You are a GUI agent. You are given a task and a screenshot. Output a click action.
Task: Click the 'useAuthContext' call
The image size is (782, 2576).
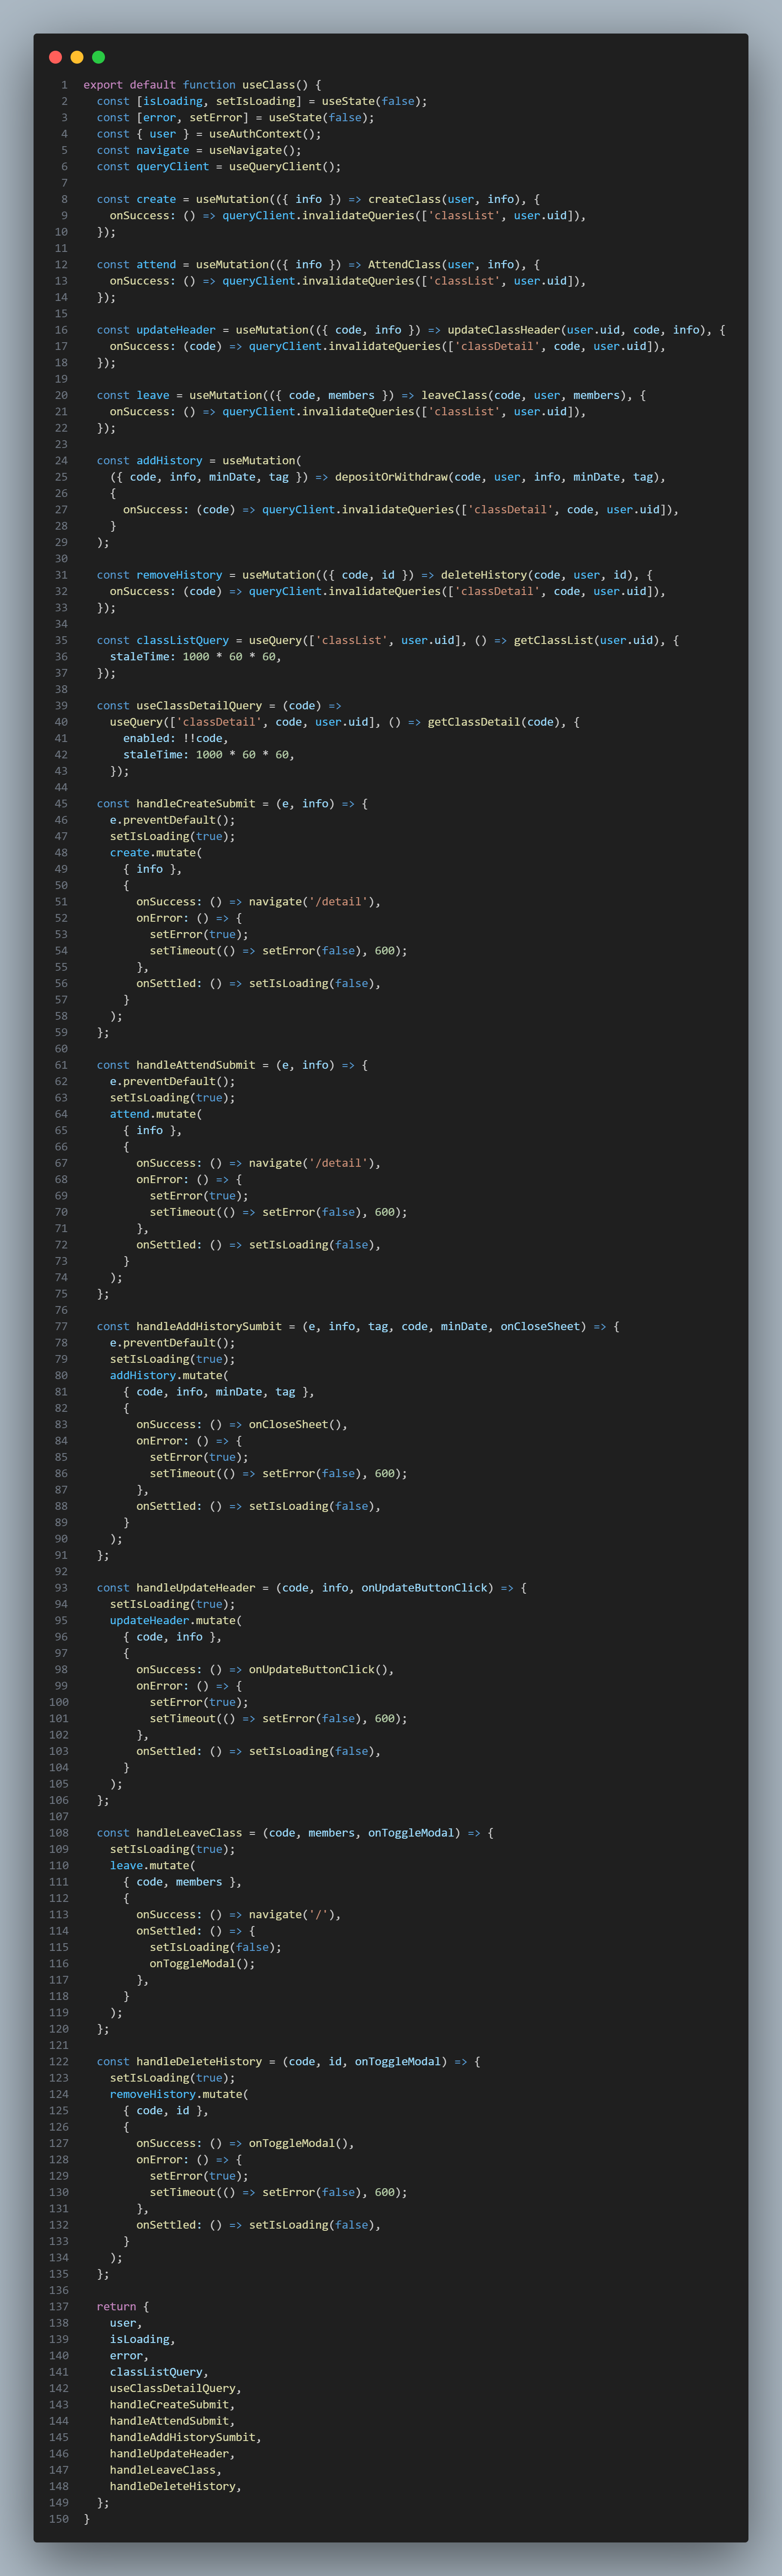(256, 134)
